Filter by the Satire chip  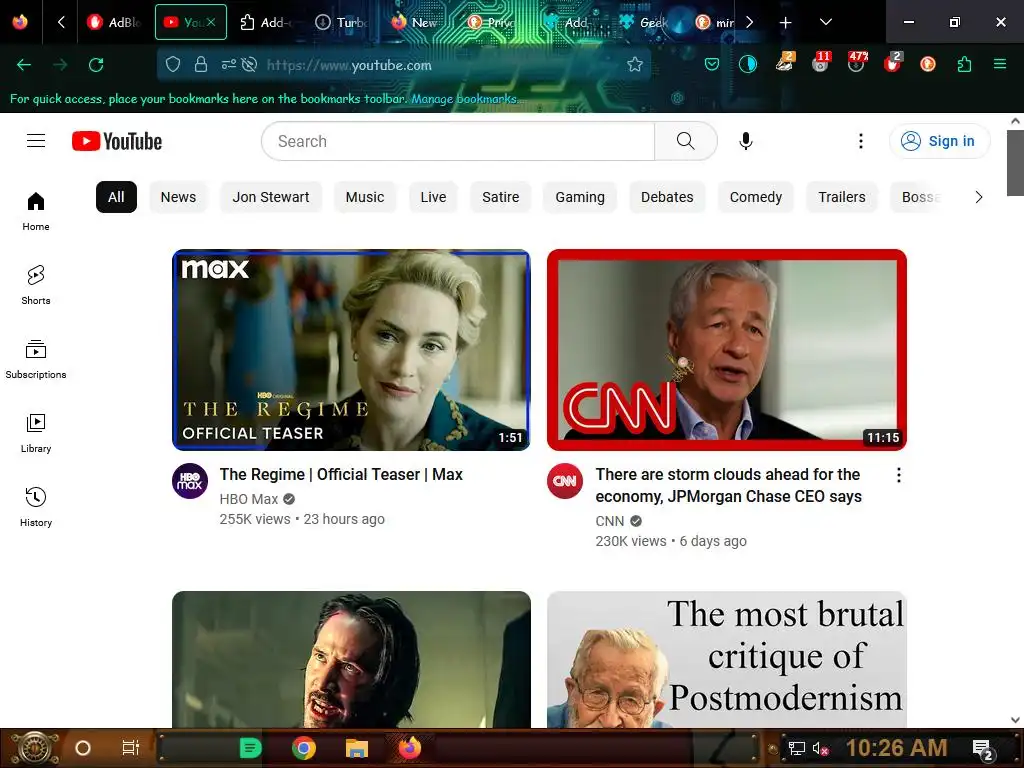point(501,197)
